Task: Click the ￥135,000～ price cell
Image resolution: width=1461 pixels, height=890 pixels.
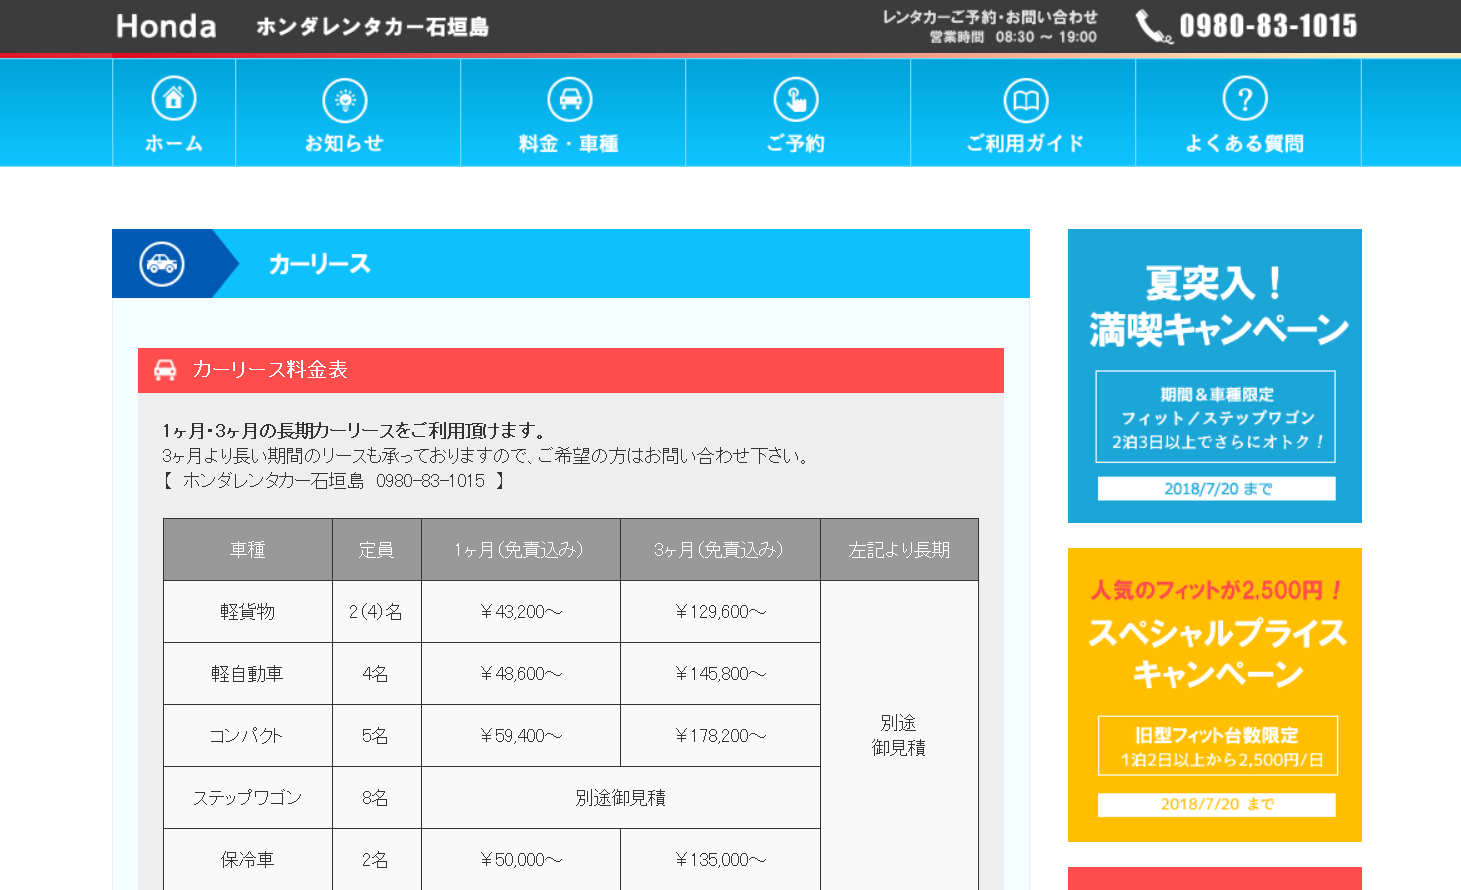Action: pyautogui.click(x=720, y=860)
